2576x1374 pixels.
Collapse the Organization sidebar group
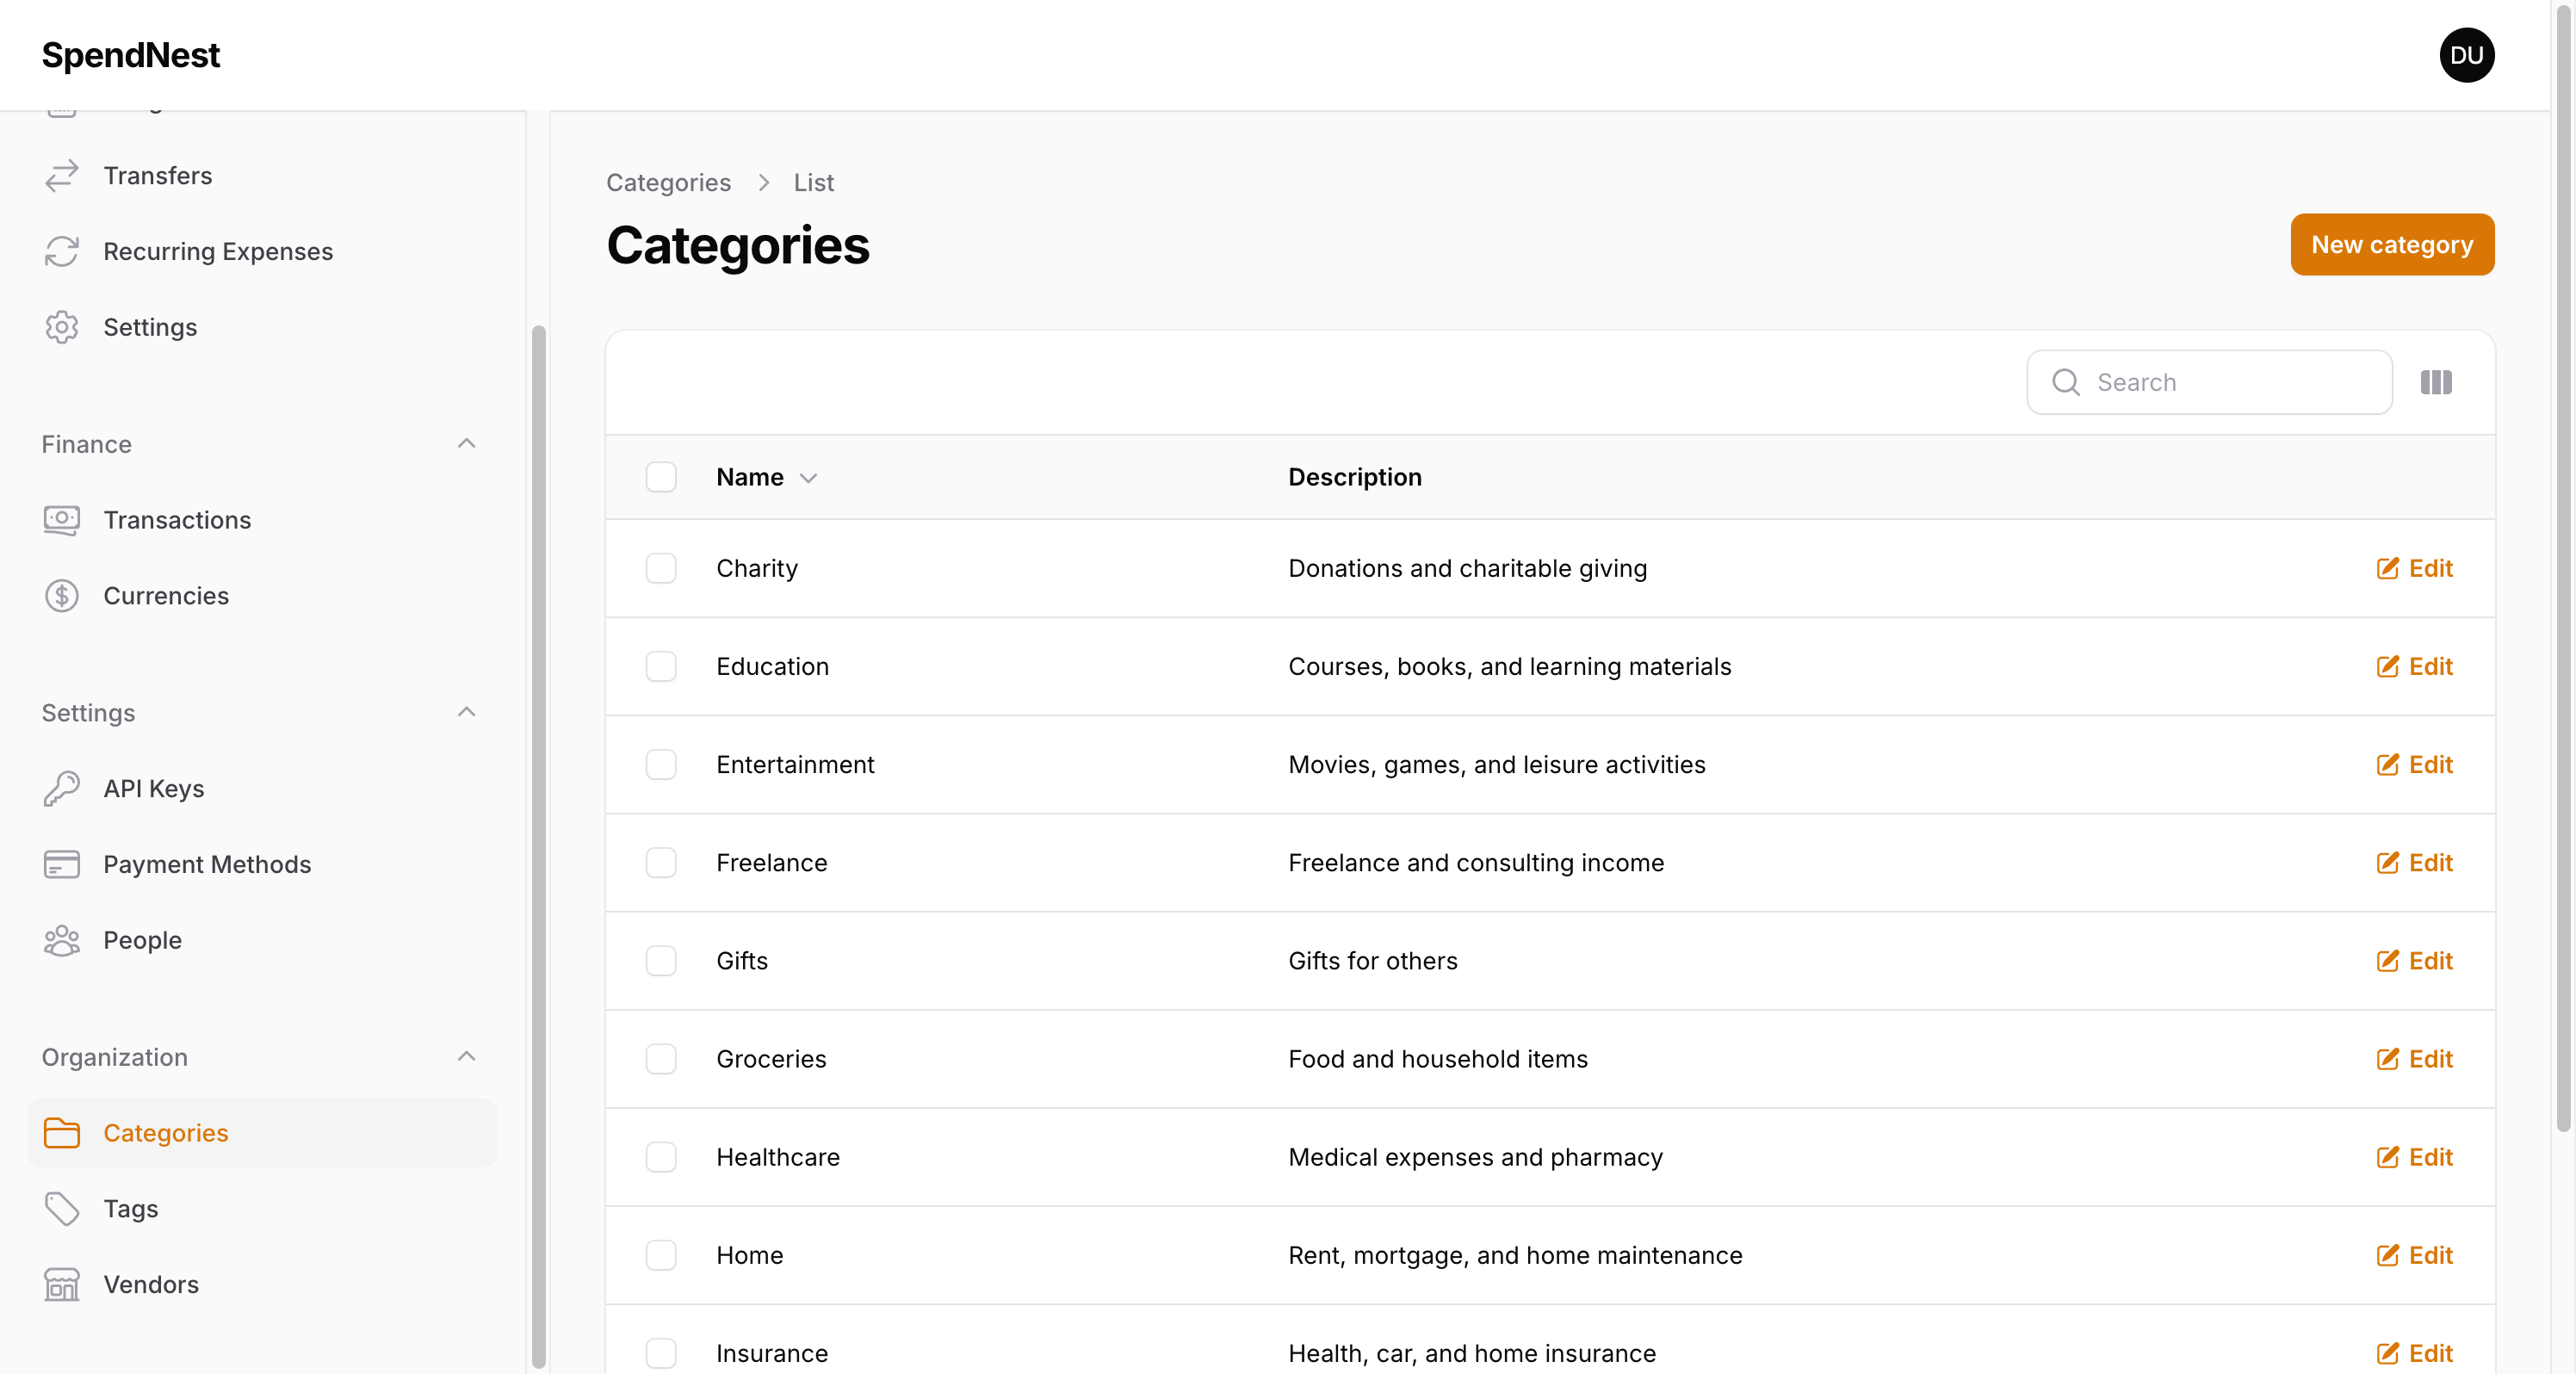pos(466,1056)
